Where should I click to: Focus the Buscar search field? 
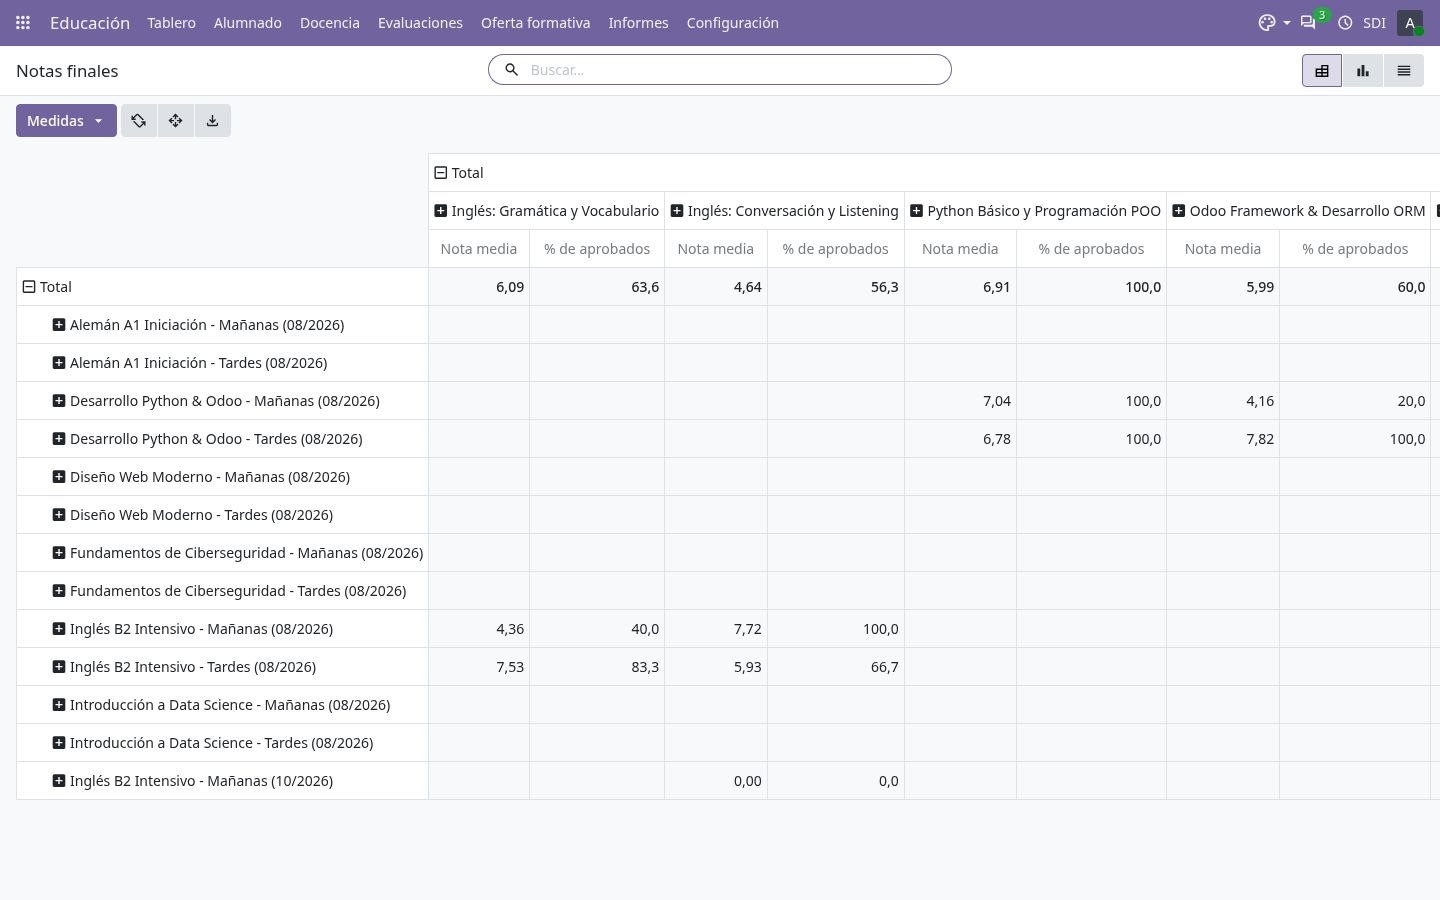coord(735,70)
